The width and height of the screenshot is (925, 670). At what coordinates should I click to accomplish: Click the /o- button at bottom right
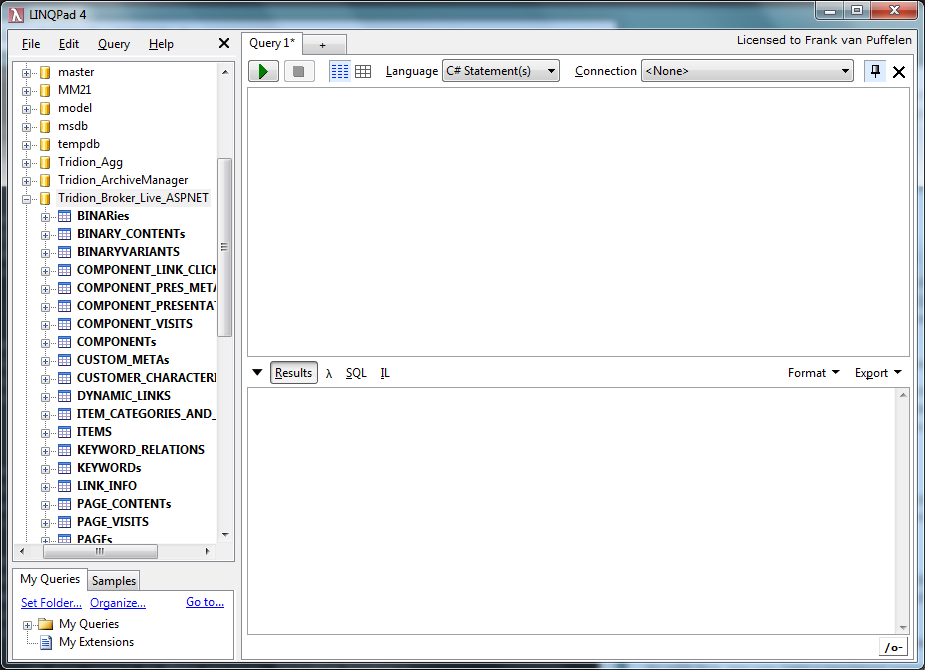(x=892, y=647)
